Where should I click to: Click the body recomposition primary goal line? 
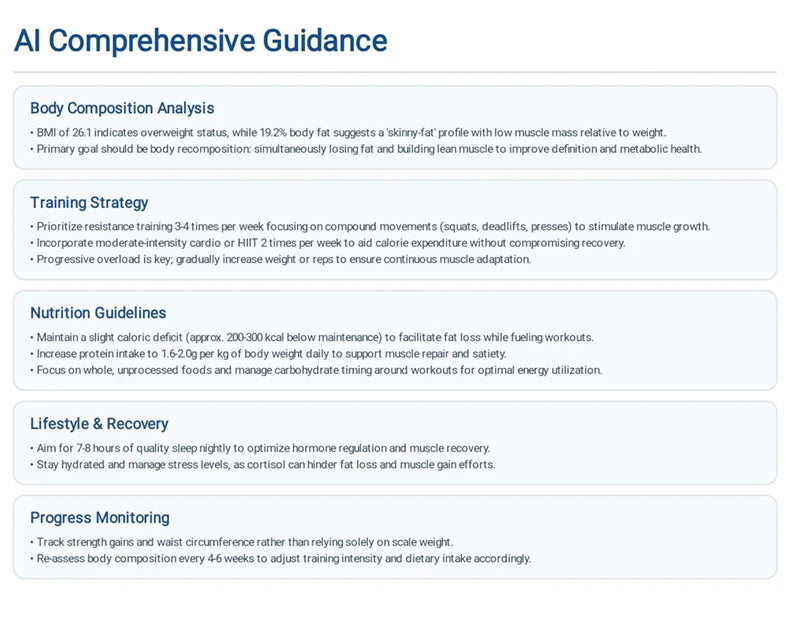coord(366,149)
